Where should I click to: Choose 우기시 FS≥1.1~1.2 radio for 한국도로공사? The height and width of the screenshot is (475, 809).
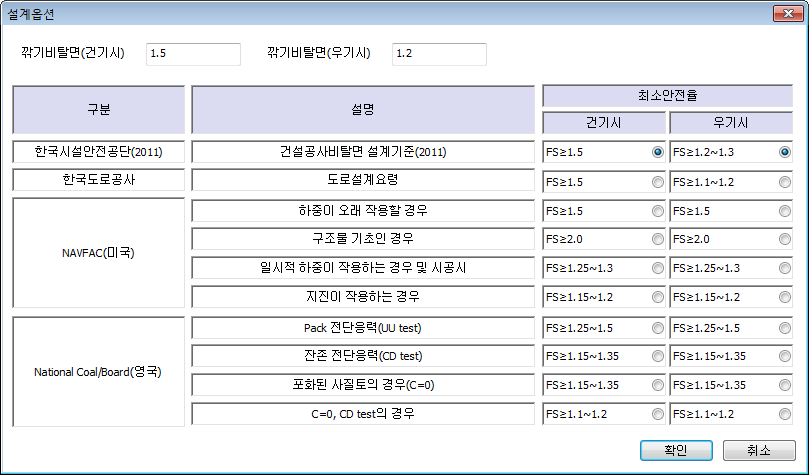point(785,182)
